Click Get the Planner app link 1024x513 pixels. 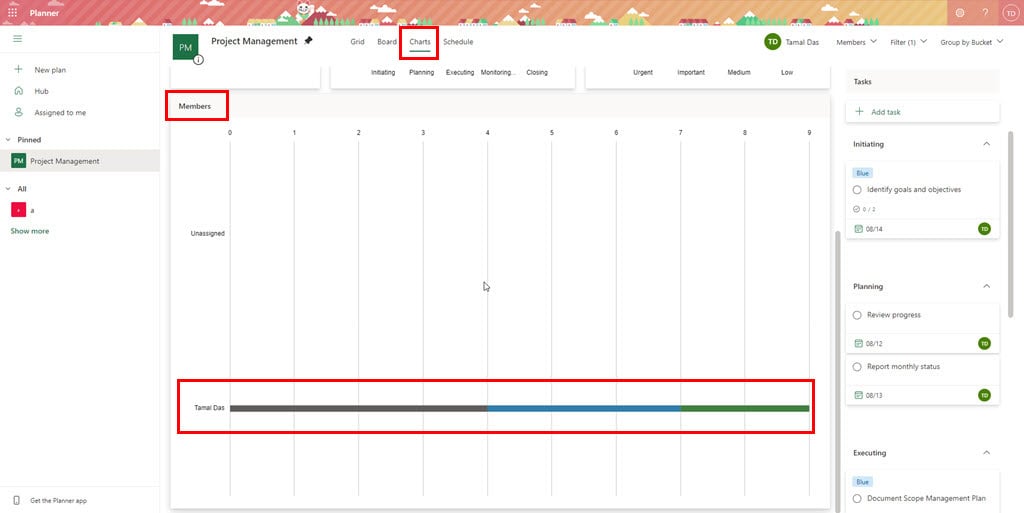point(58,501)
